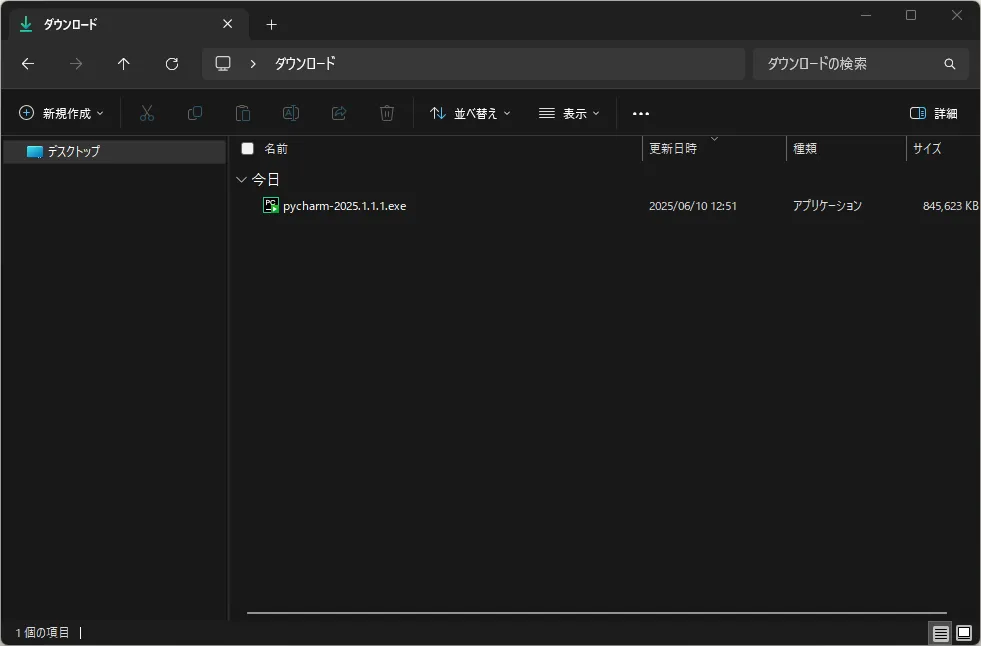Click the 845,623 KB size cell
The width and height of the screenshot is (981, 646).
950,206
